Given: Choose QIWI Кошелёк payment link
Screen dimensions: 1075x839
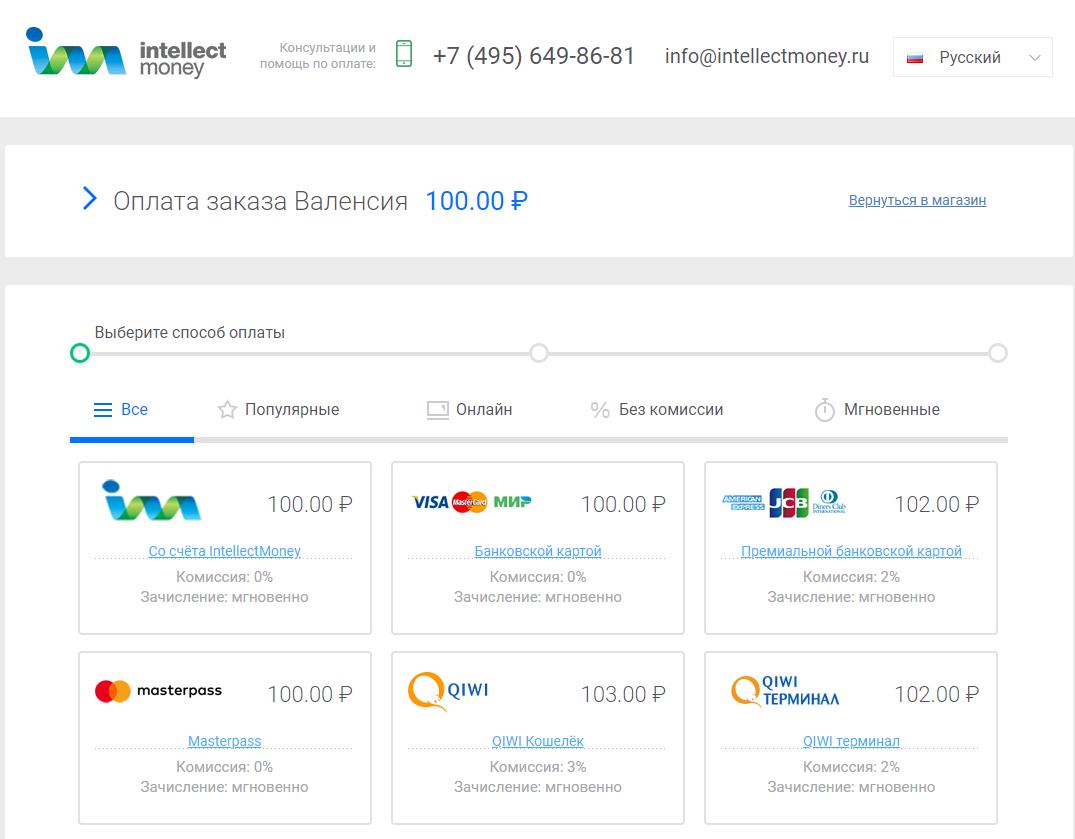Looking at the screenshot, I should [x=538, y=741].
